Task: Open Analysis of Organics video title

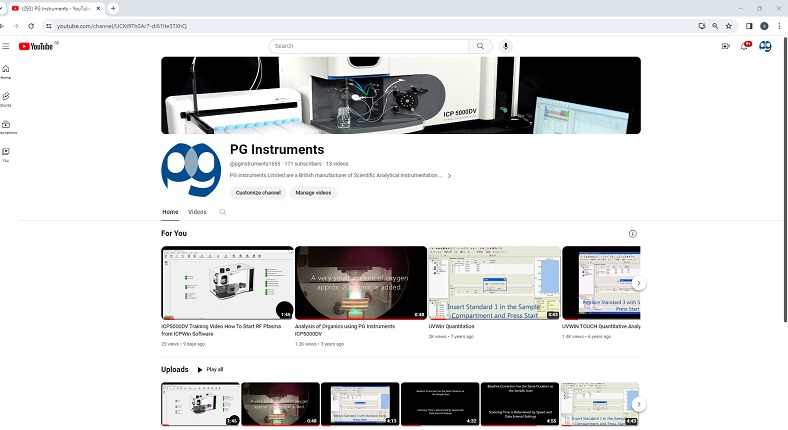Action: click(345, 330)
